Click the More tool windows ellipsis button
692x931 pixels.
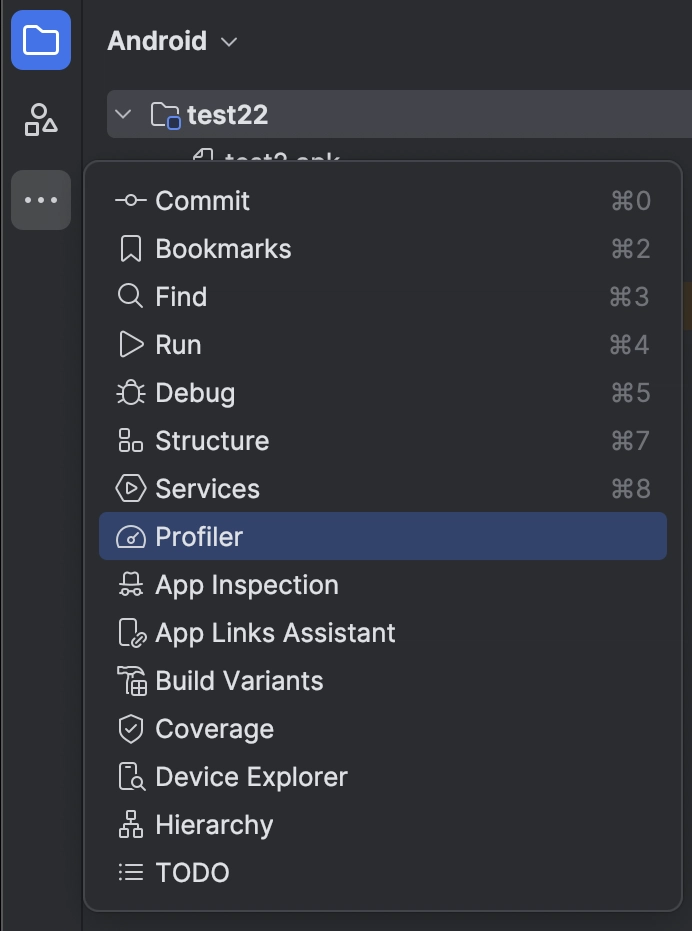(41, 200)
